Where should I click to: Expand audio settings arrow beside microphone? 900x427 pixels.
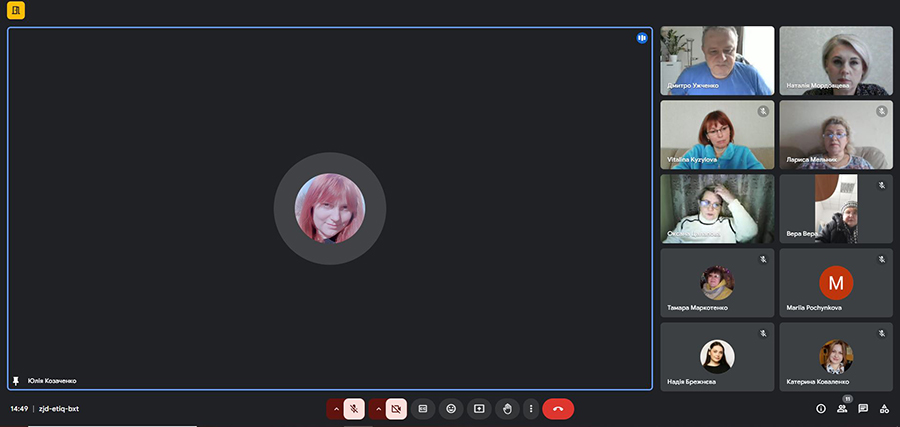coord(335,408)
